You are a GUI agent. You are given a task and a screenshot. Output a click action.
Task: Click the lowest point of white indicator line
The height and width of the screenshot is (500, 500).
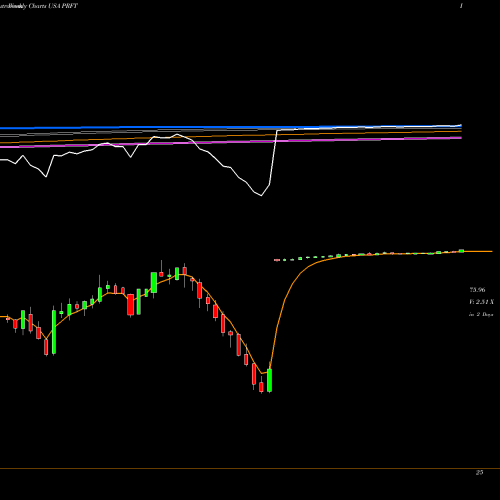point(261,196)
